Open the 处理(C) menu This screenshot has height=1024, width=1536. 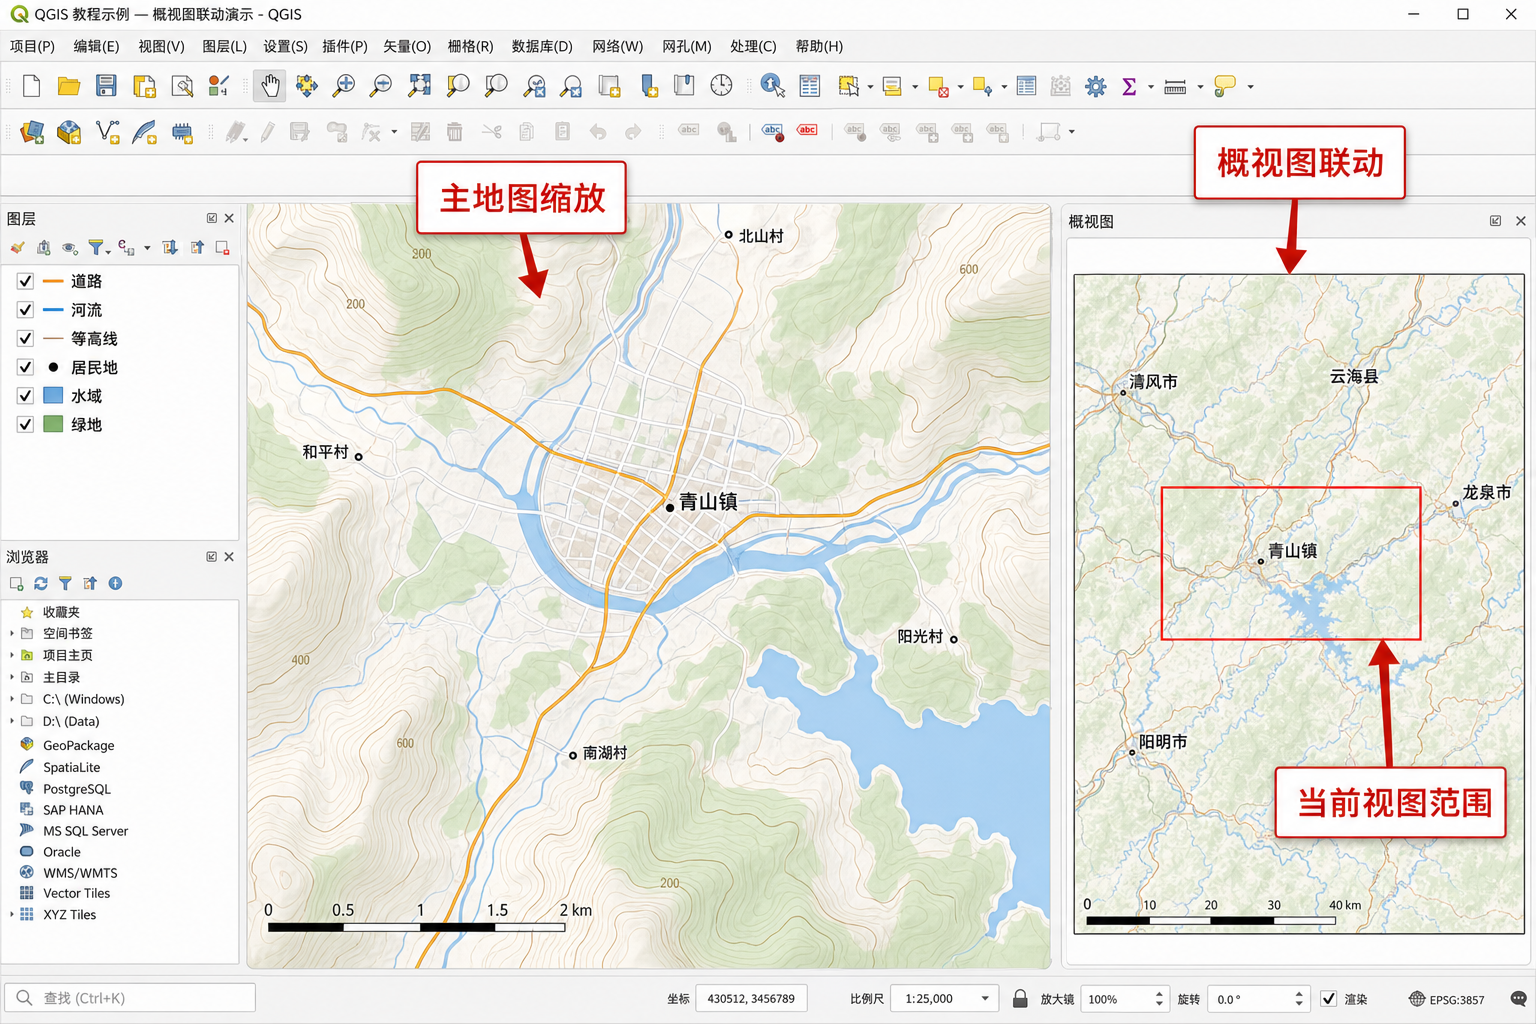click(753, 46)
